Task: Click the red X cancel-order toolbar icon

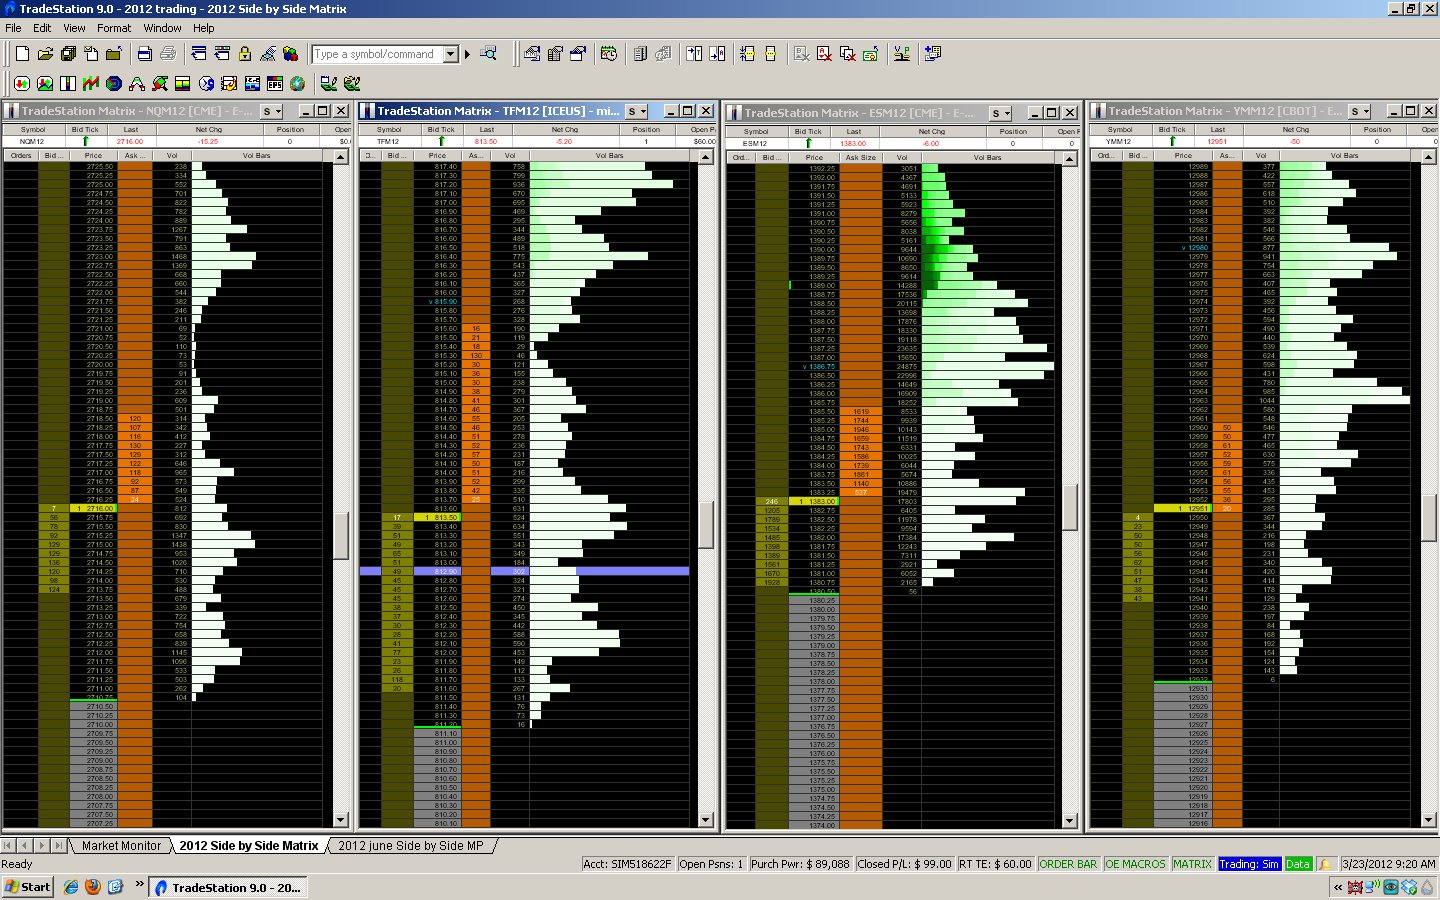Action: 824,54
